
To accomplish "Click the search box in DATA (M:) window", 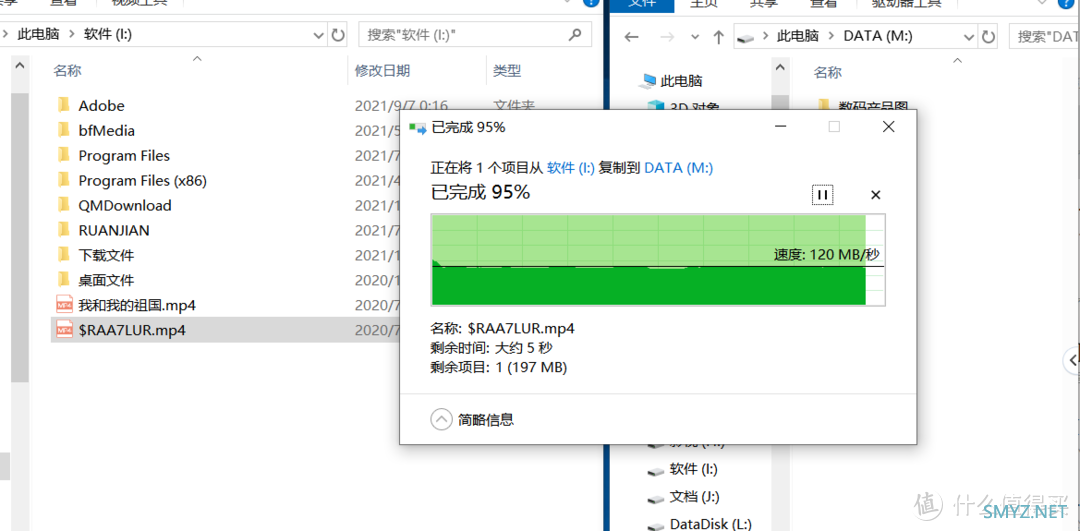I will tap(1044, 37).
